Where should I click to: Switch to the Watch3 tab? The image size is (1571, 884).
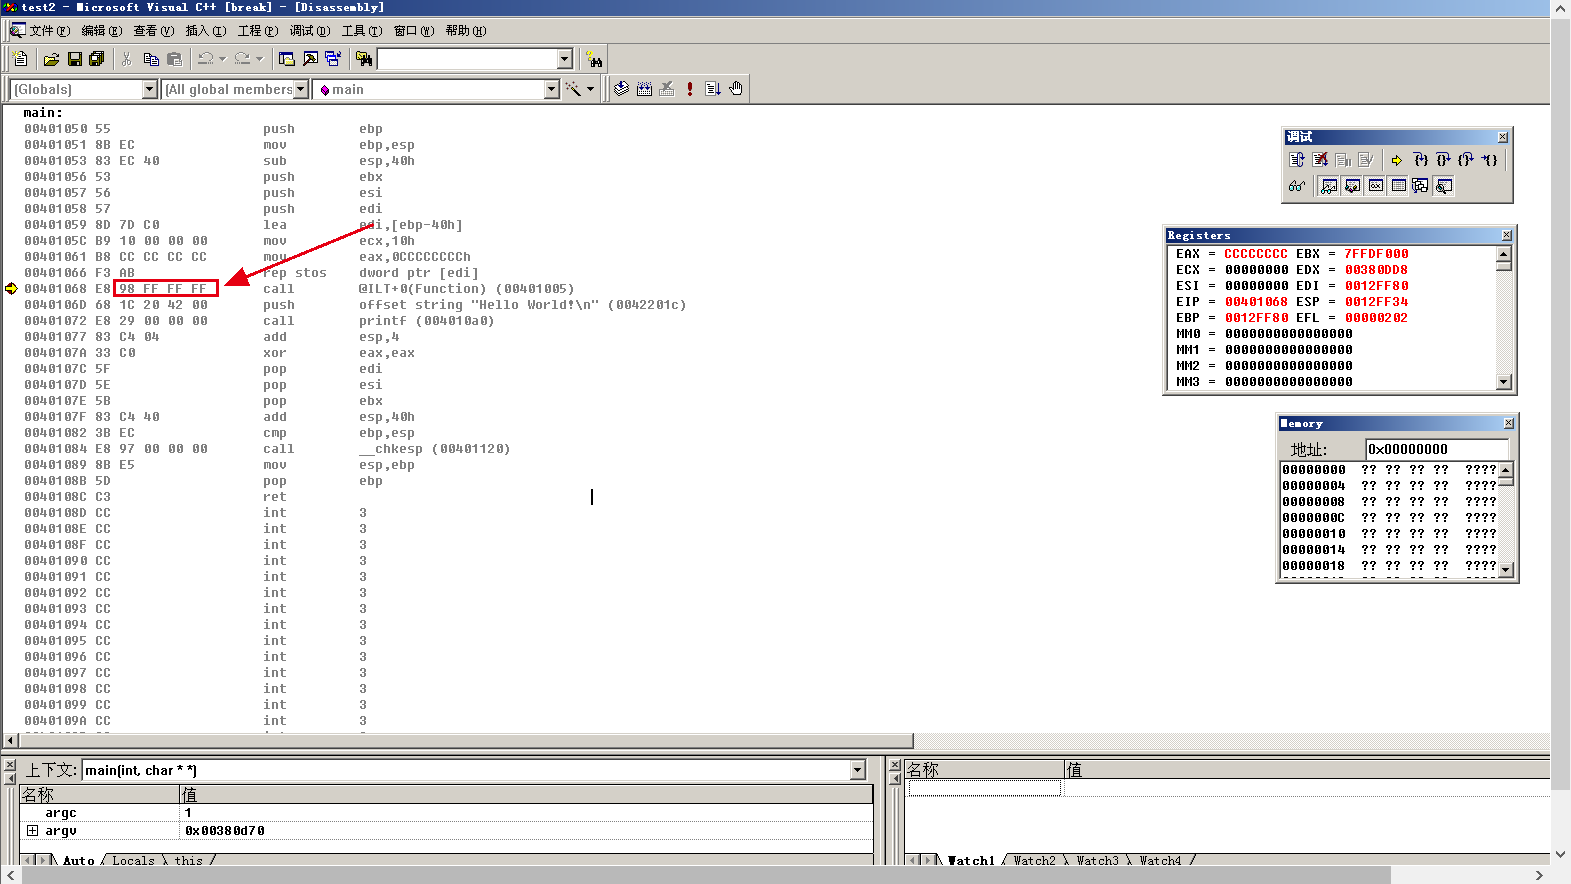[x=1098, y=860]
